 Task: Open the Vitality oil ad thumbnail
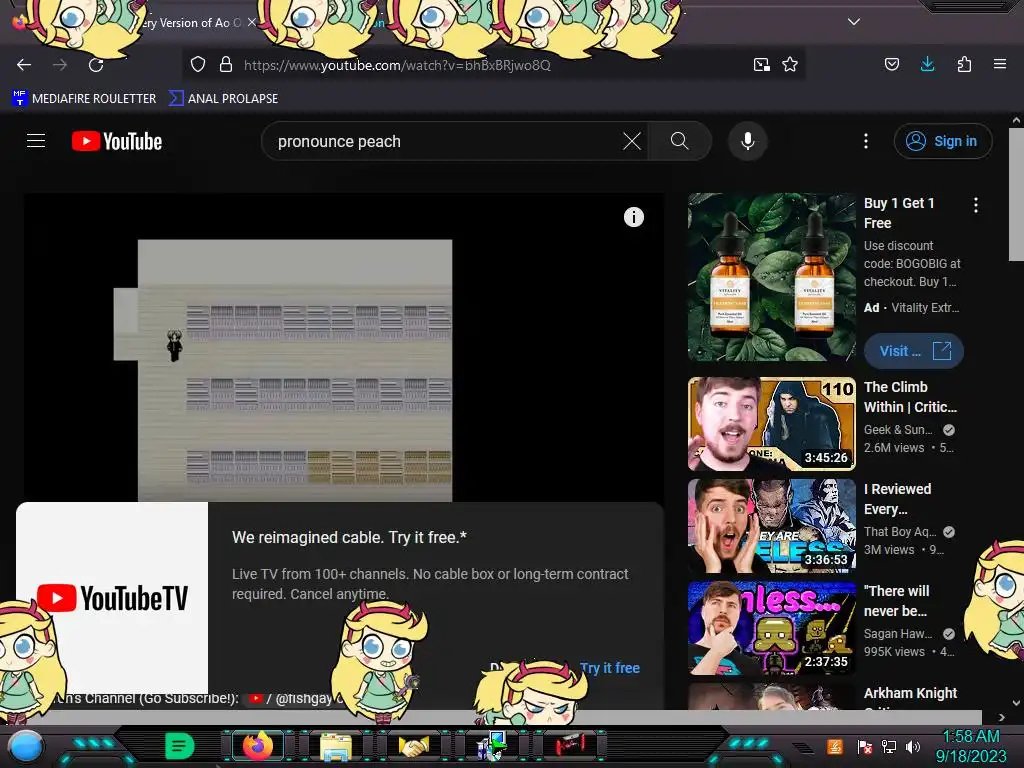pos(771,277)
